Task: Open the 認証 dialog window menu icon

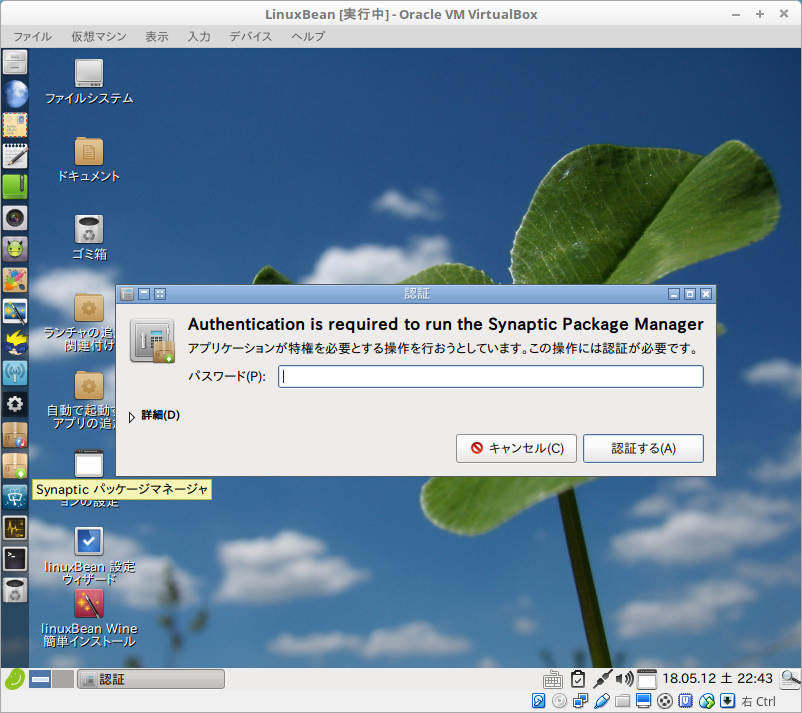Action: (x=127, y=294)
